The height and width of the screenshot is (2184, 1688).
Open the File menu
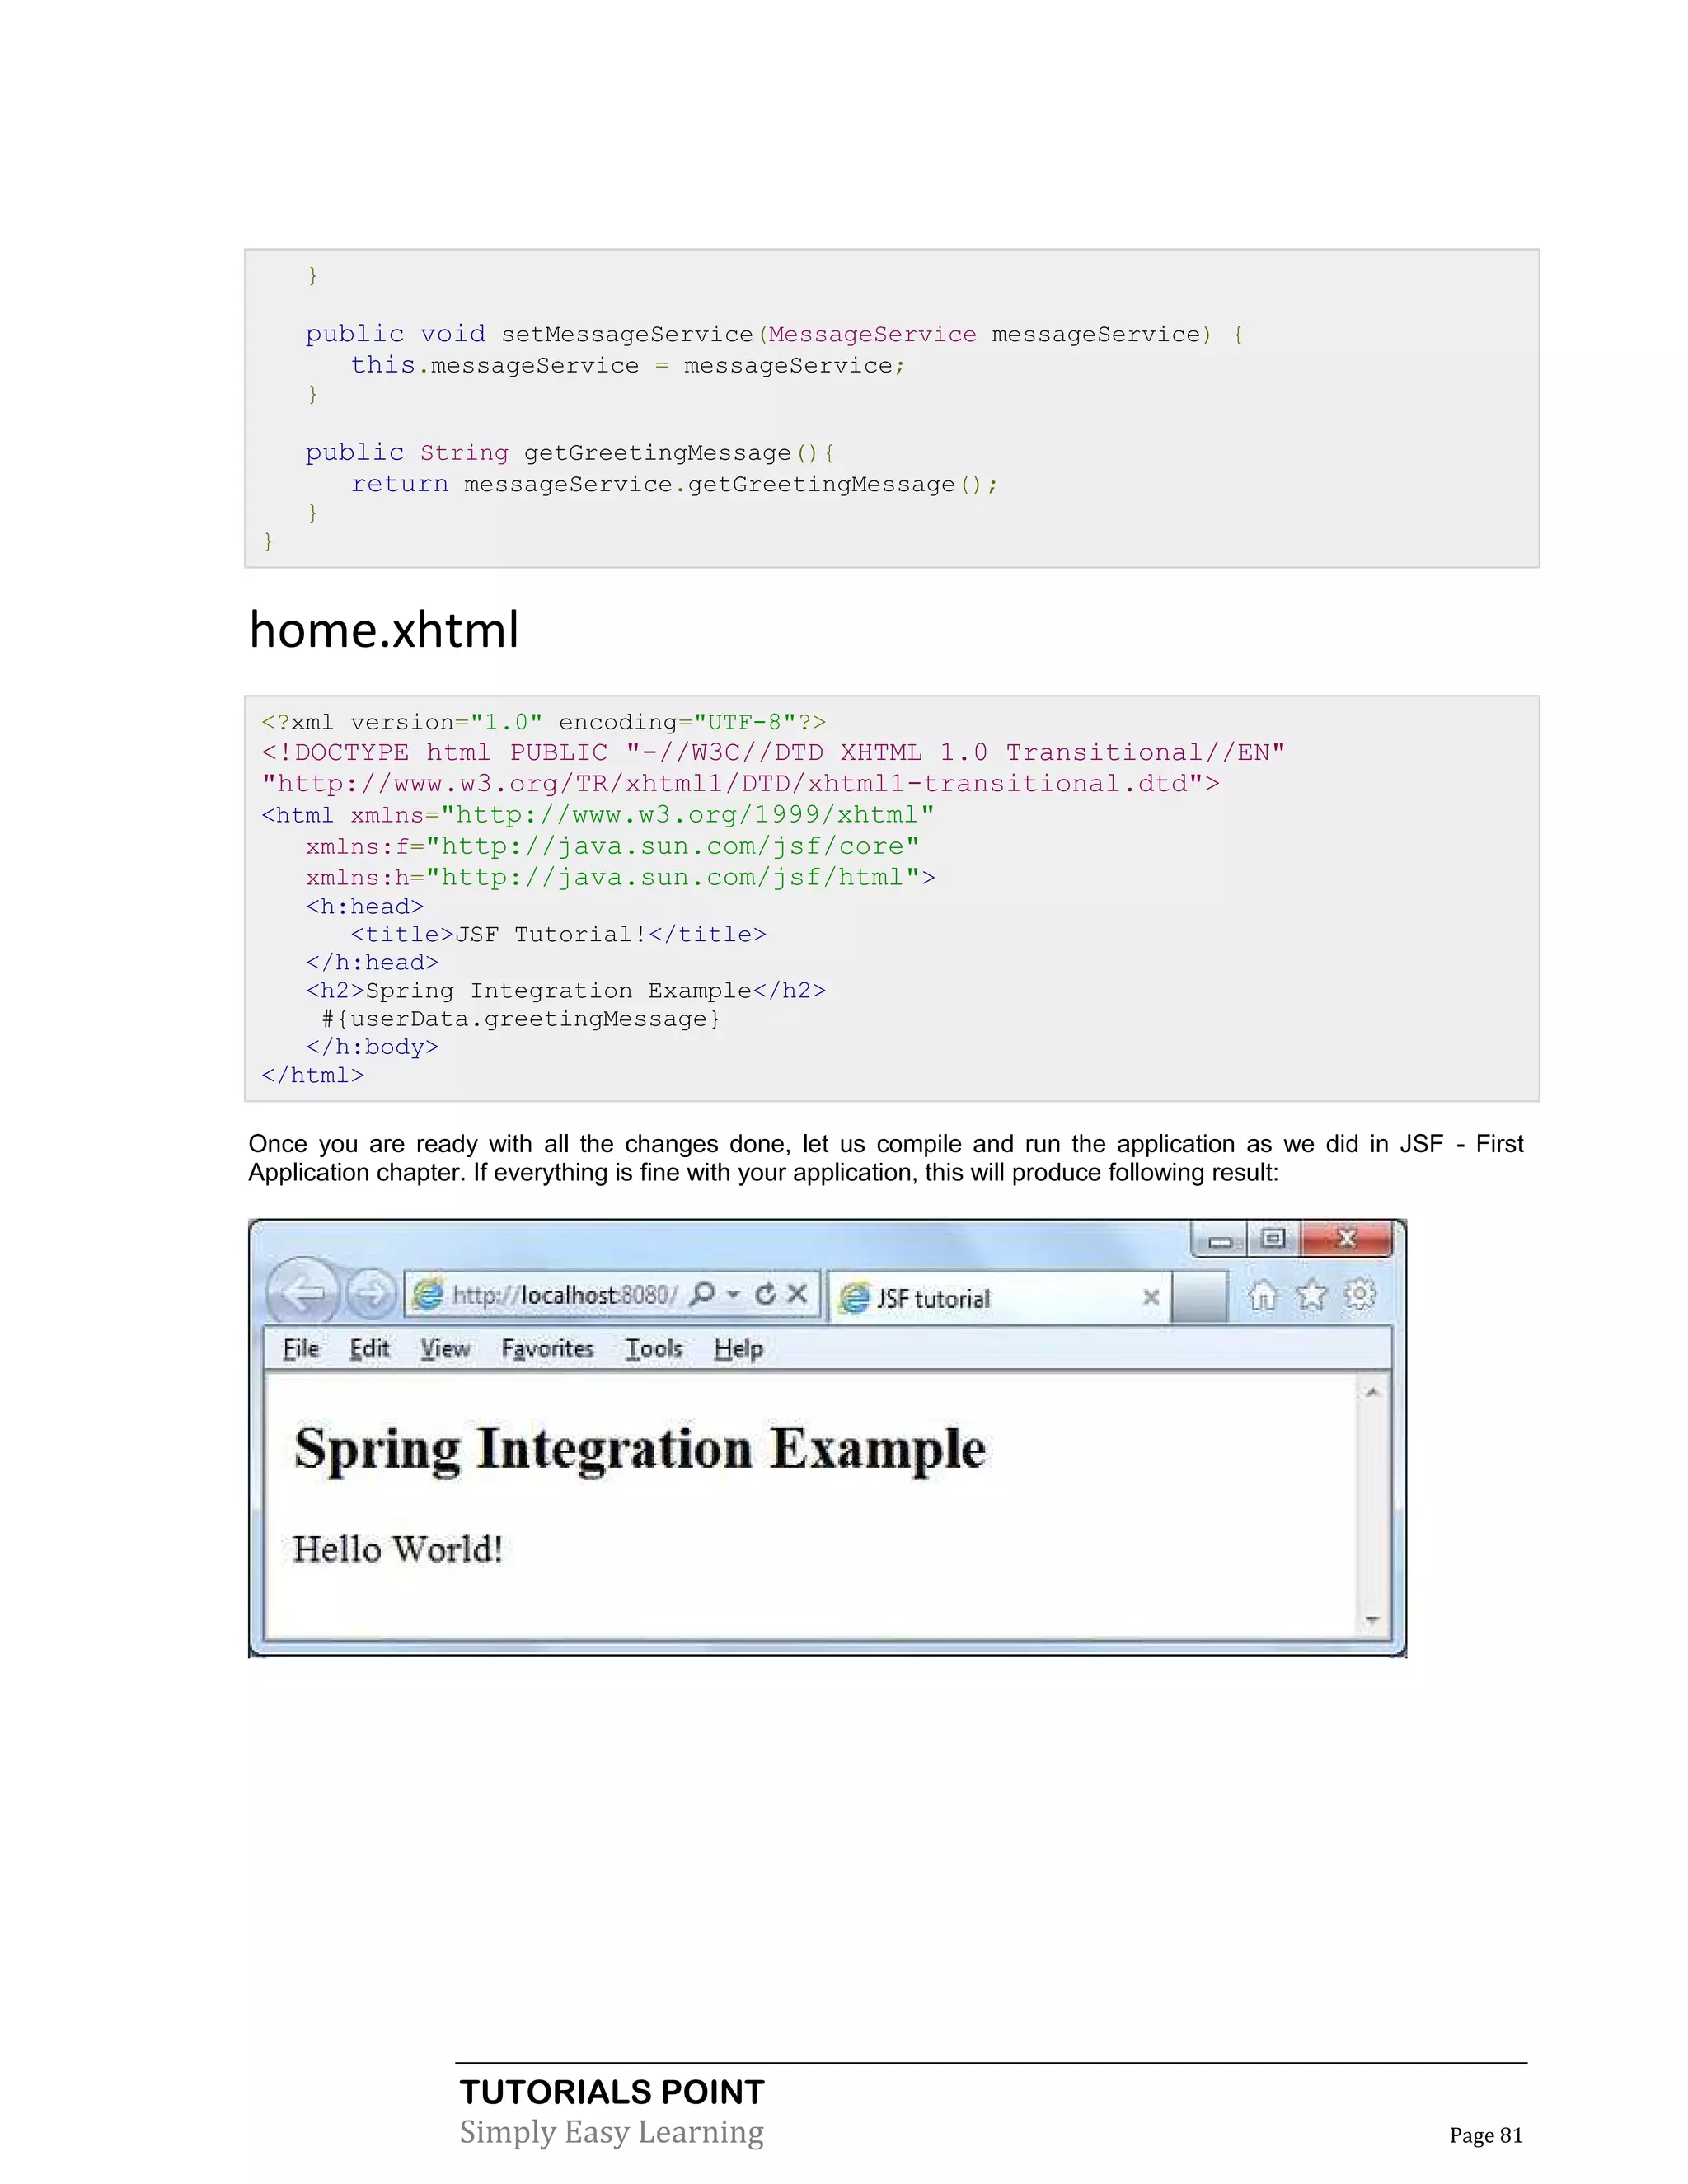click(300, 1349)
